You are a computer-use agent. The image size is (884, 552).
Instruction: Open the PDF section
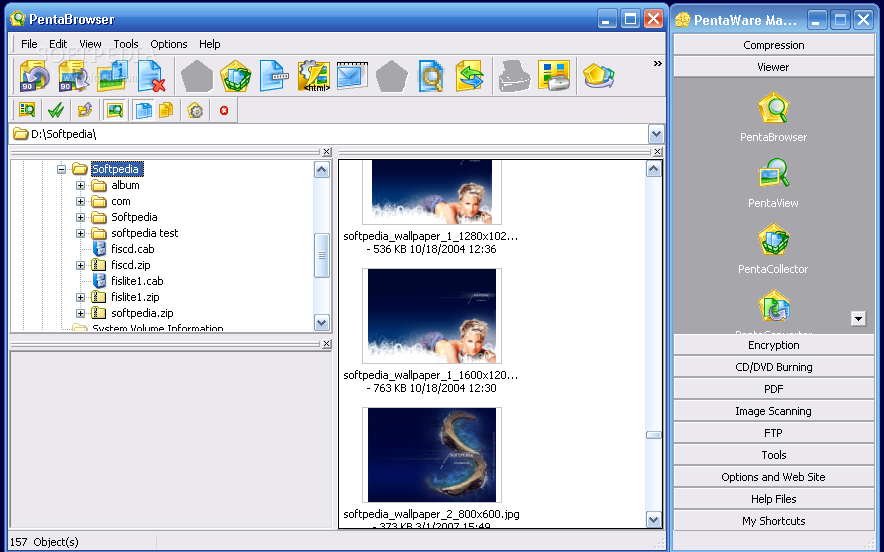click(774, 389)
